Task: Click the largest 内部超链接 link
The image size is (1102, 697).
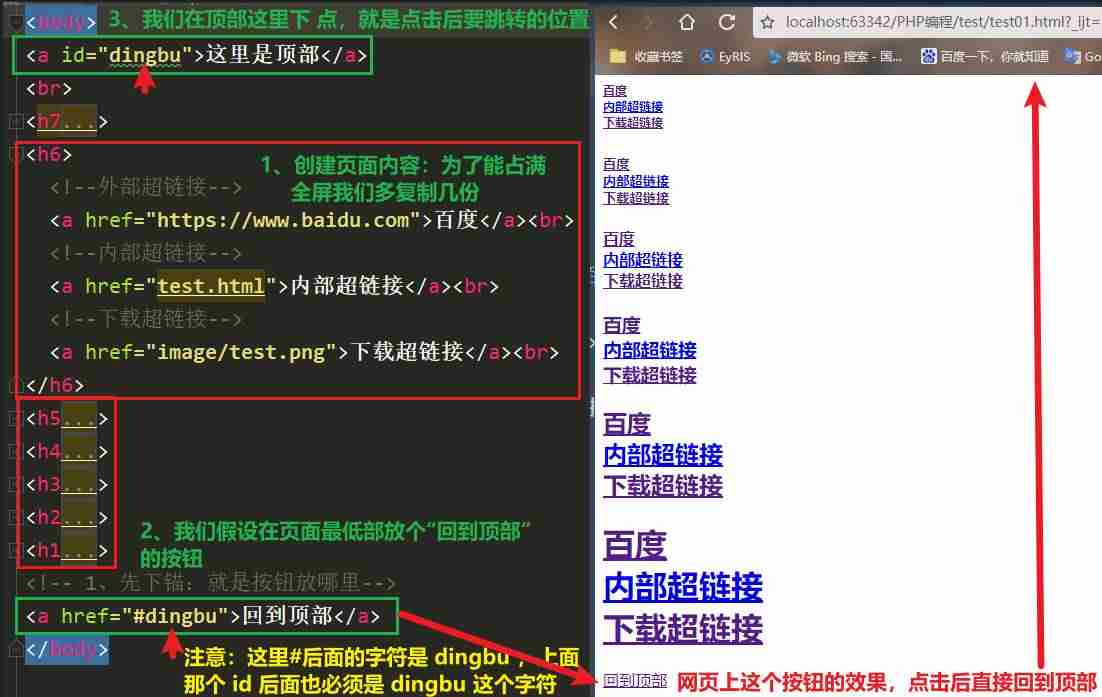Action: [x=682, y=587]
